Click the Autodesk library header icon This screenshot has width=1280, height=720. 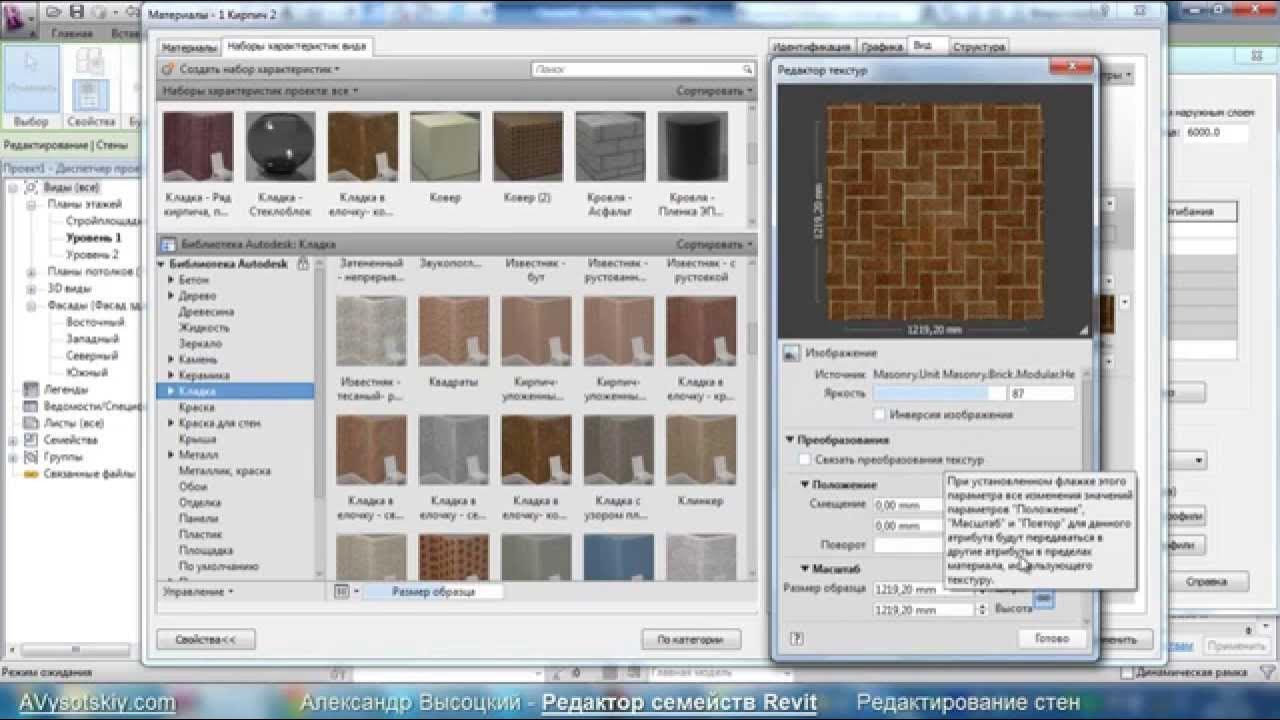point(169,244)
